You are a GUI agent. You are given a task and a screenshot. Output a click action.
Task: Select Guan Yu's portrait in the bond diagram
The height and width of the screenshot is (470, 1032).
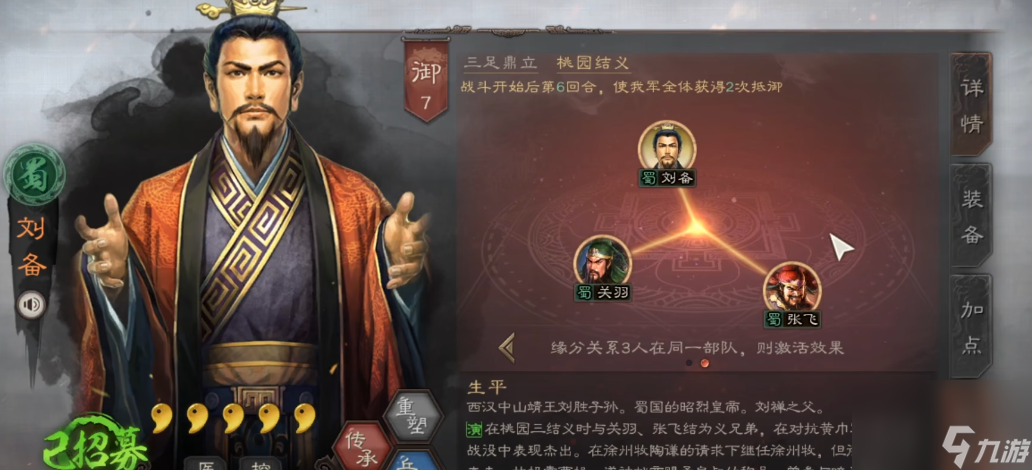point(603,261)
